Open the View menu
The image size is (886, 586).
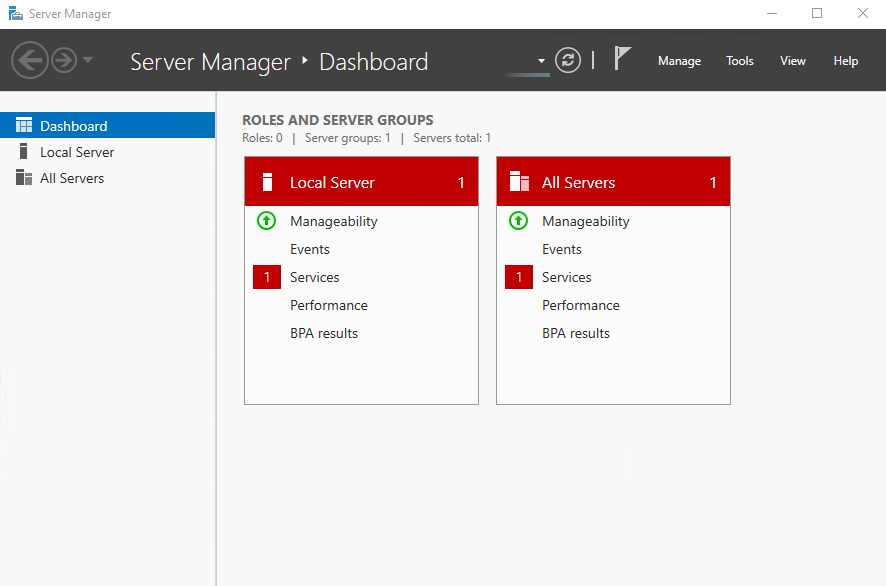pyautogui.click(x=793, y=61)
